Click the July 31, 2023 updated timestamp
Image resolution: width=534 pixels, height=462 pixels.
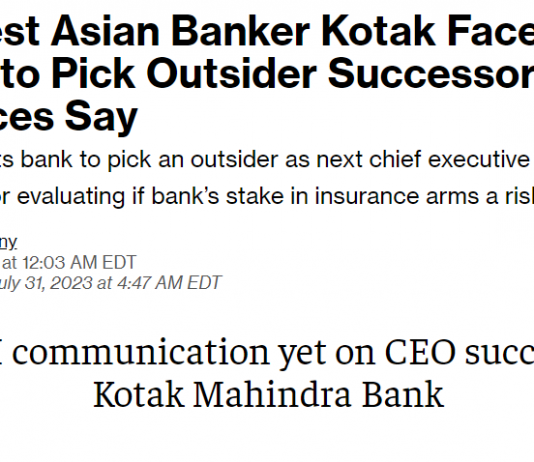click(x=111, y=283)
